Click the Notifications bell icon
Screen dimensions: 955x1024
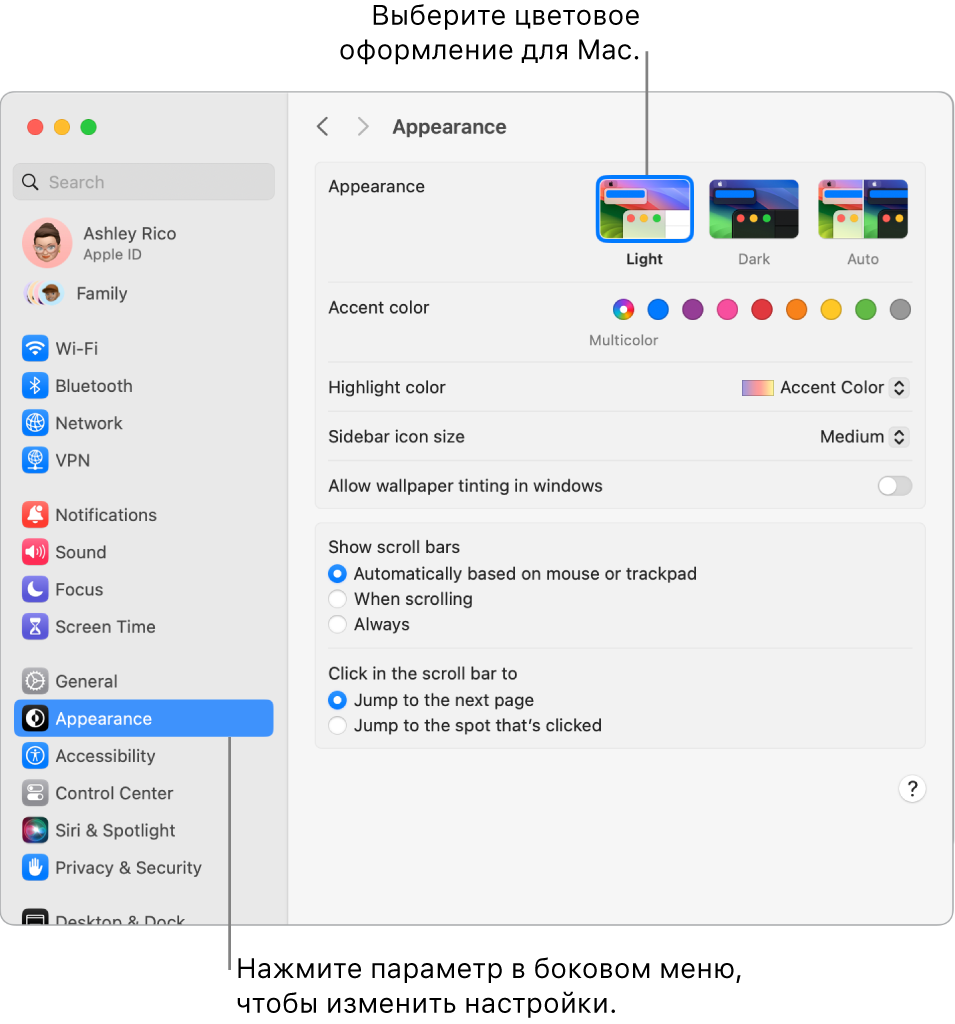coord(35,515)
